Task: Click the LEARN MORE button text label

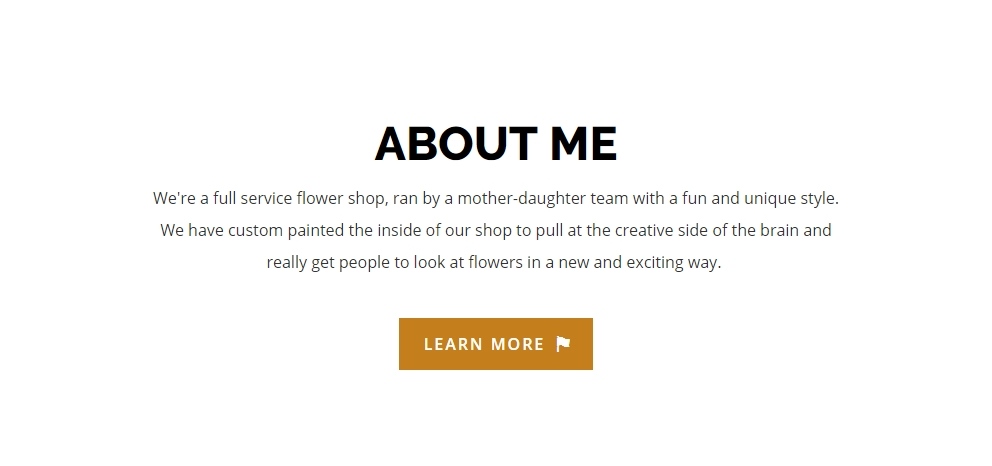Action: 484,344
